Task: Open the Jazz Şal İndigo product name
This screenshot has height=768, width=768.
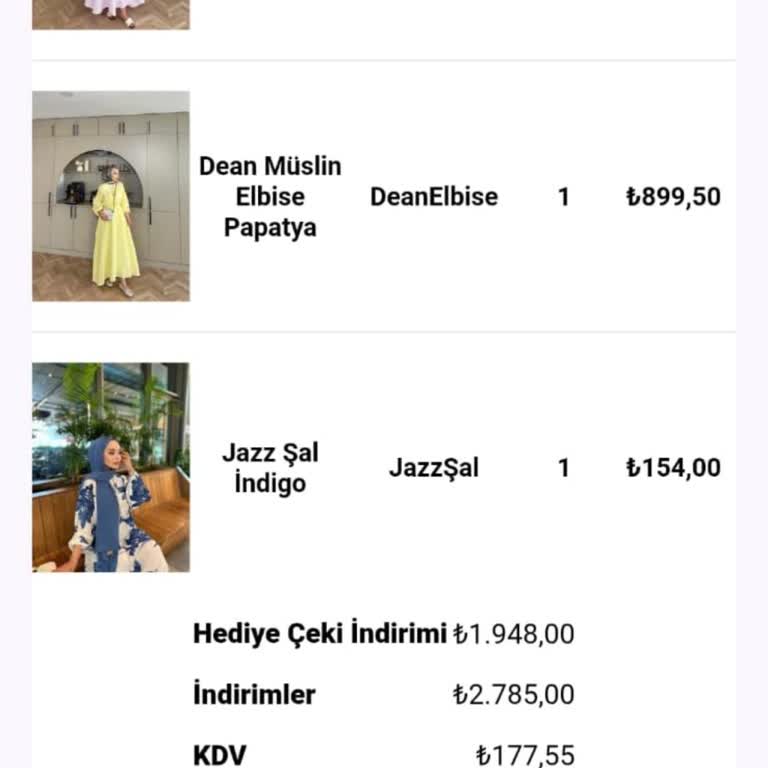Action: pos(270,468)
